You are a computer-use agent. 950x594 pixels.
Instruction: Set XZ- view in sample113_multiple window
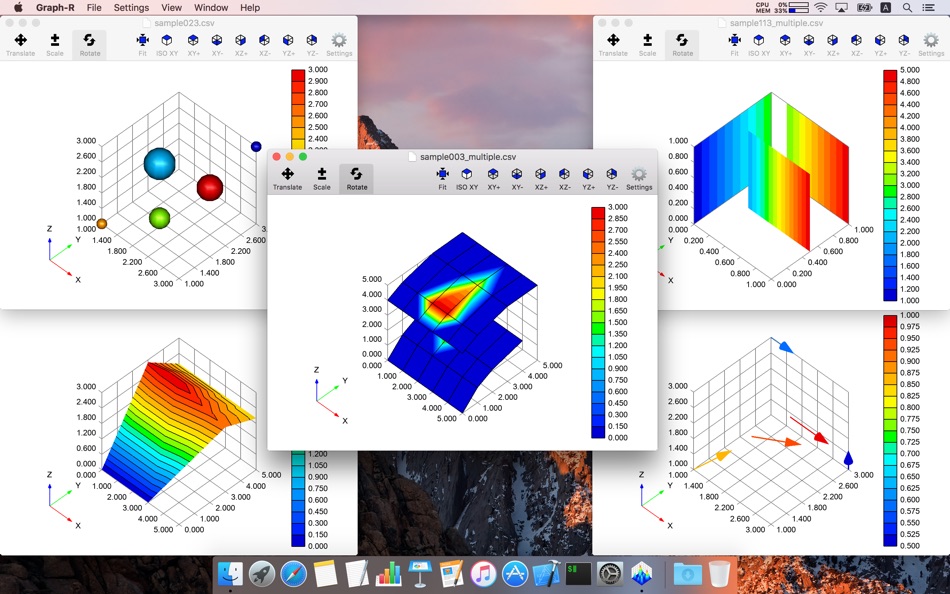click(x=856, y=45)
